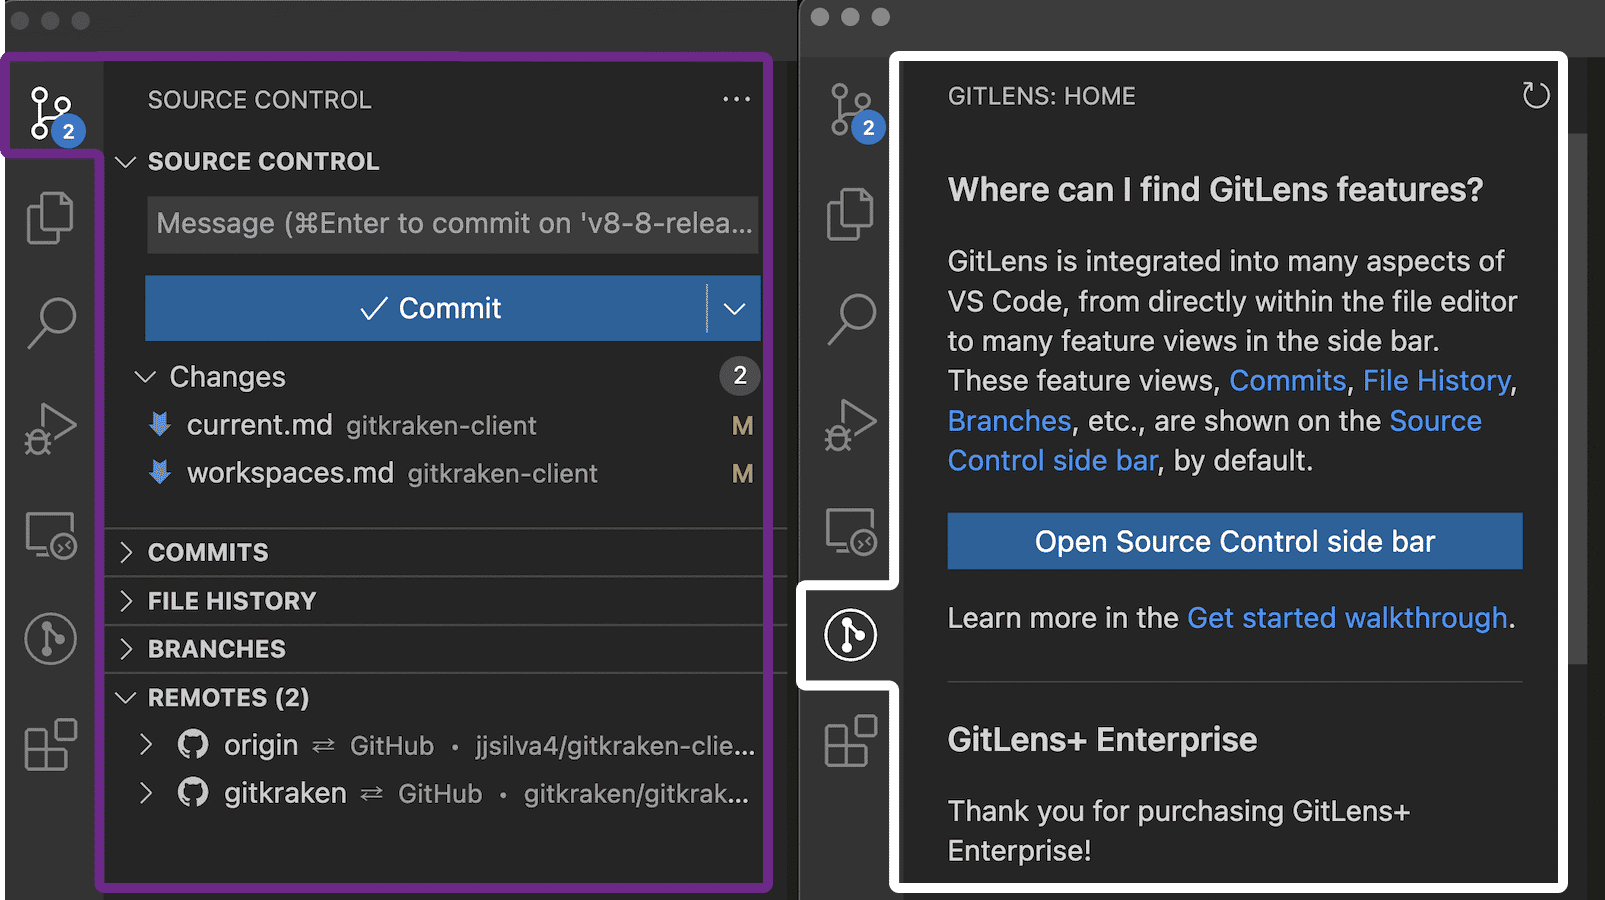Refresh the GitLens Home view
Viewport: 1605px width, 900px height.
pos(1535,96)
